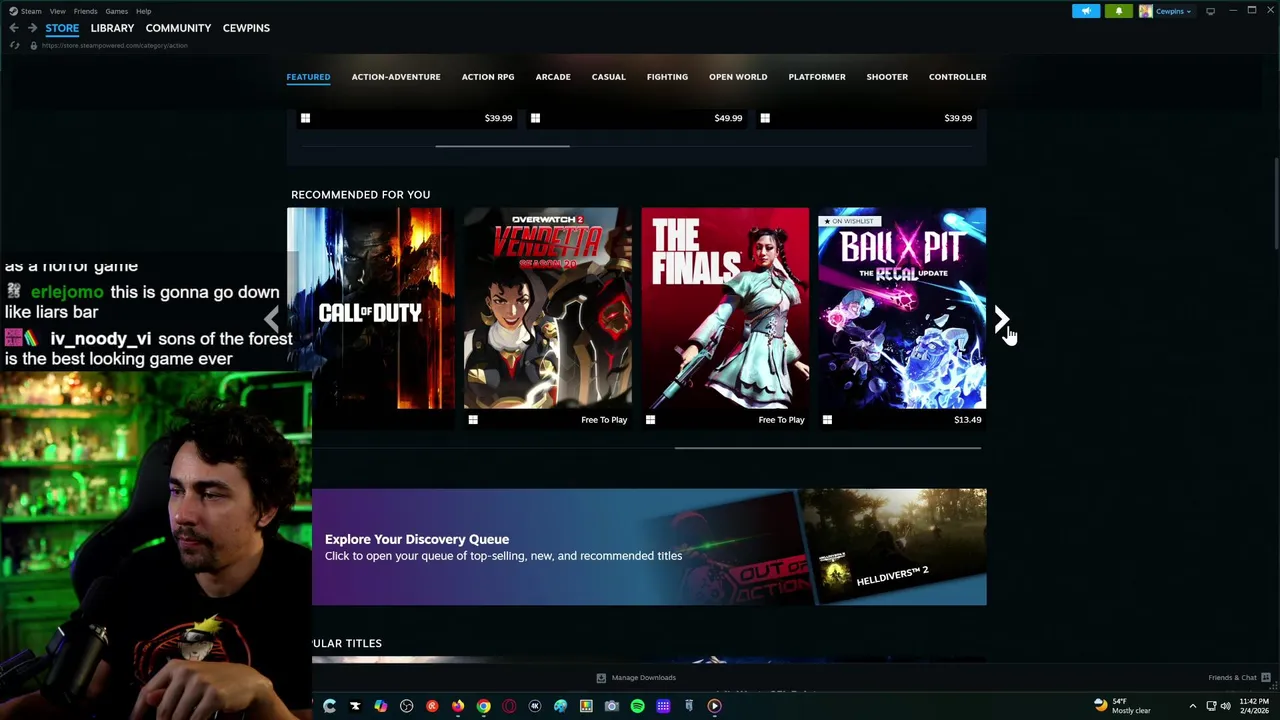Select the SHOOTER category tab
The height and width of the screenshot is (720, 1280).
click(x=887, y=77)
